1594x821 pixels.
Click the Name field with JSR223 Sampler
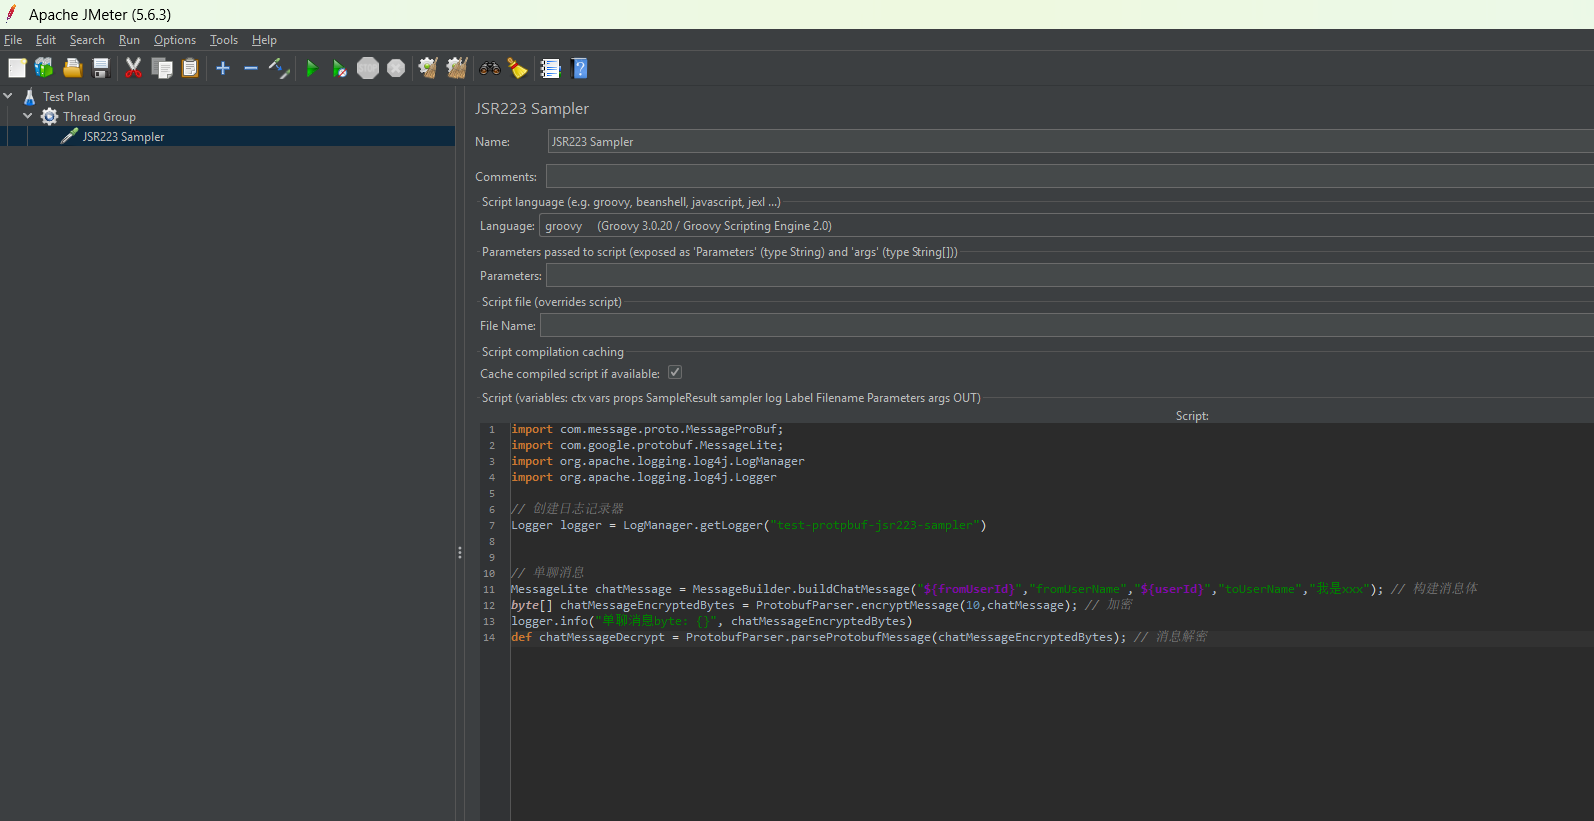point(1071,142)
